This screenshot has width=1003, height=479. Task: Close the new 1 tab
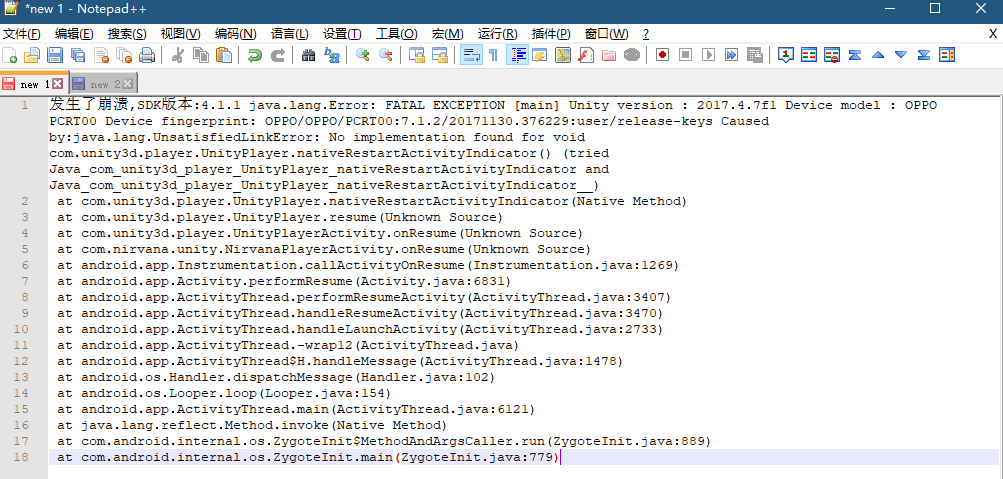(57, 84)
